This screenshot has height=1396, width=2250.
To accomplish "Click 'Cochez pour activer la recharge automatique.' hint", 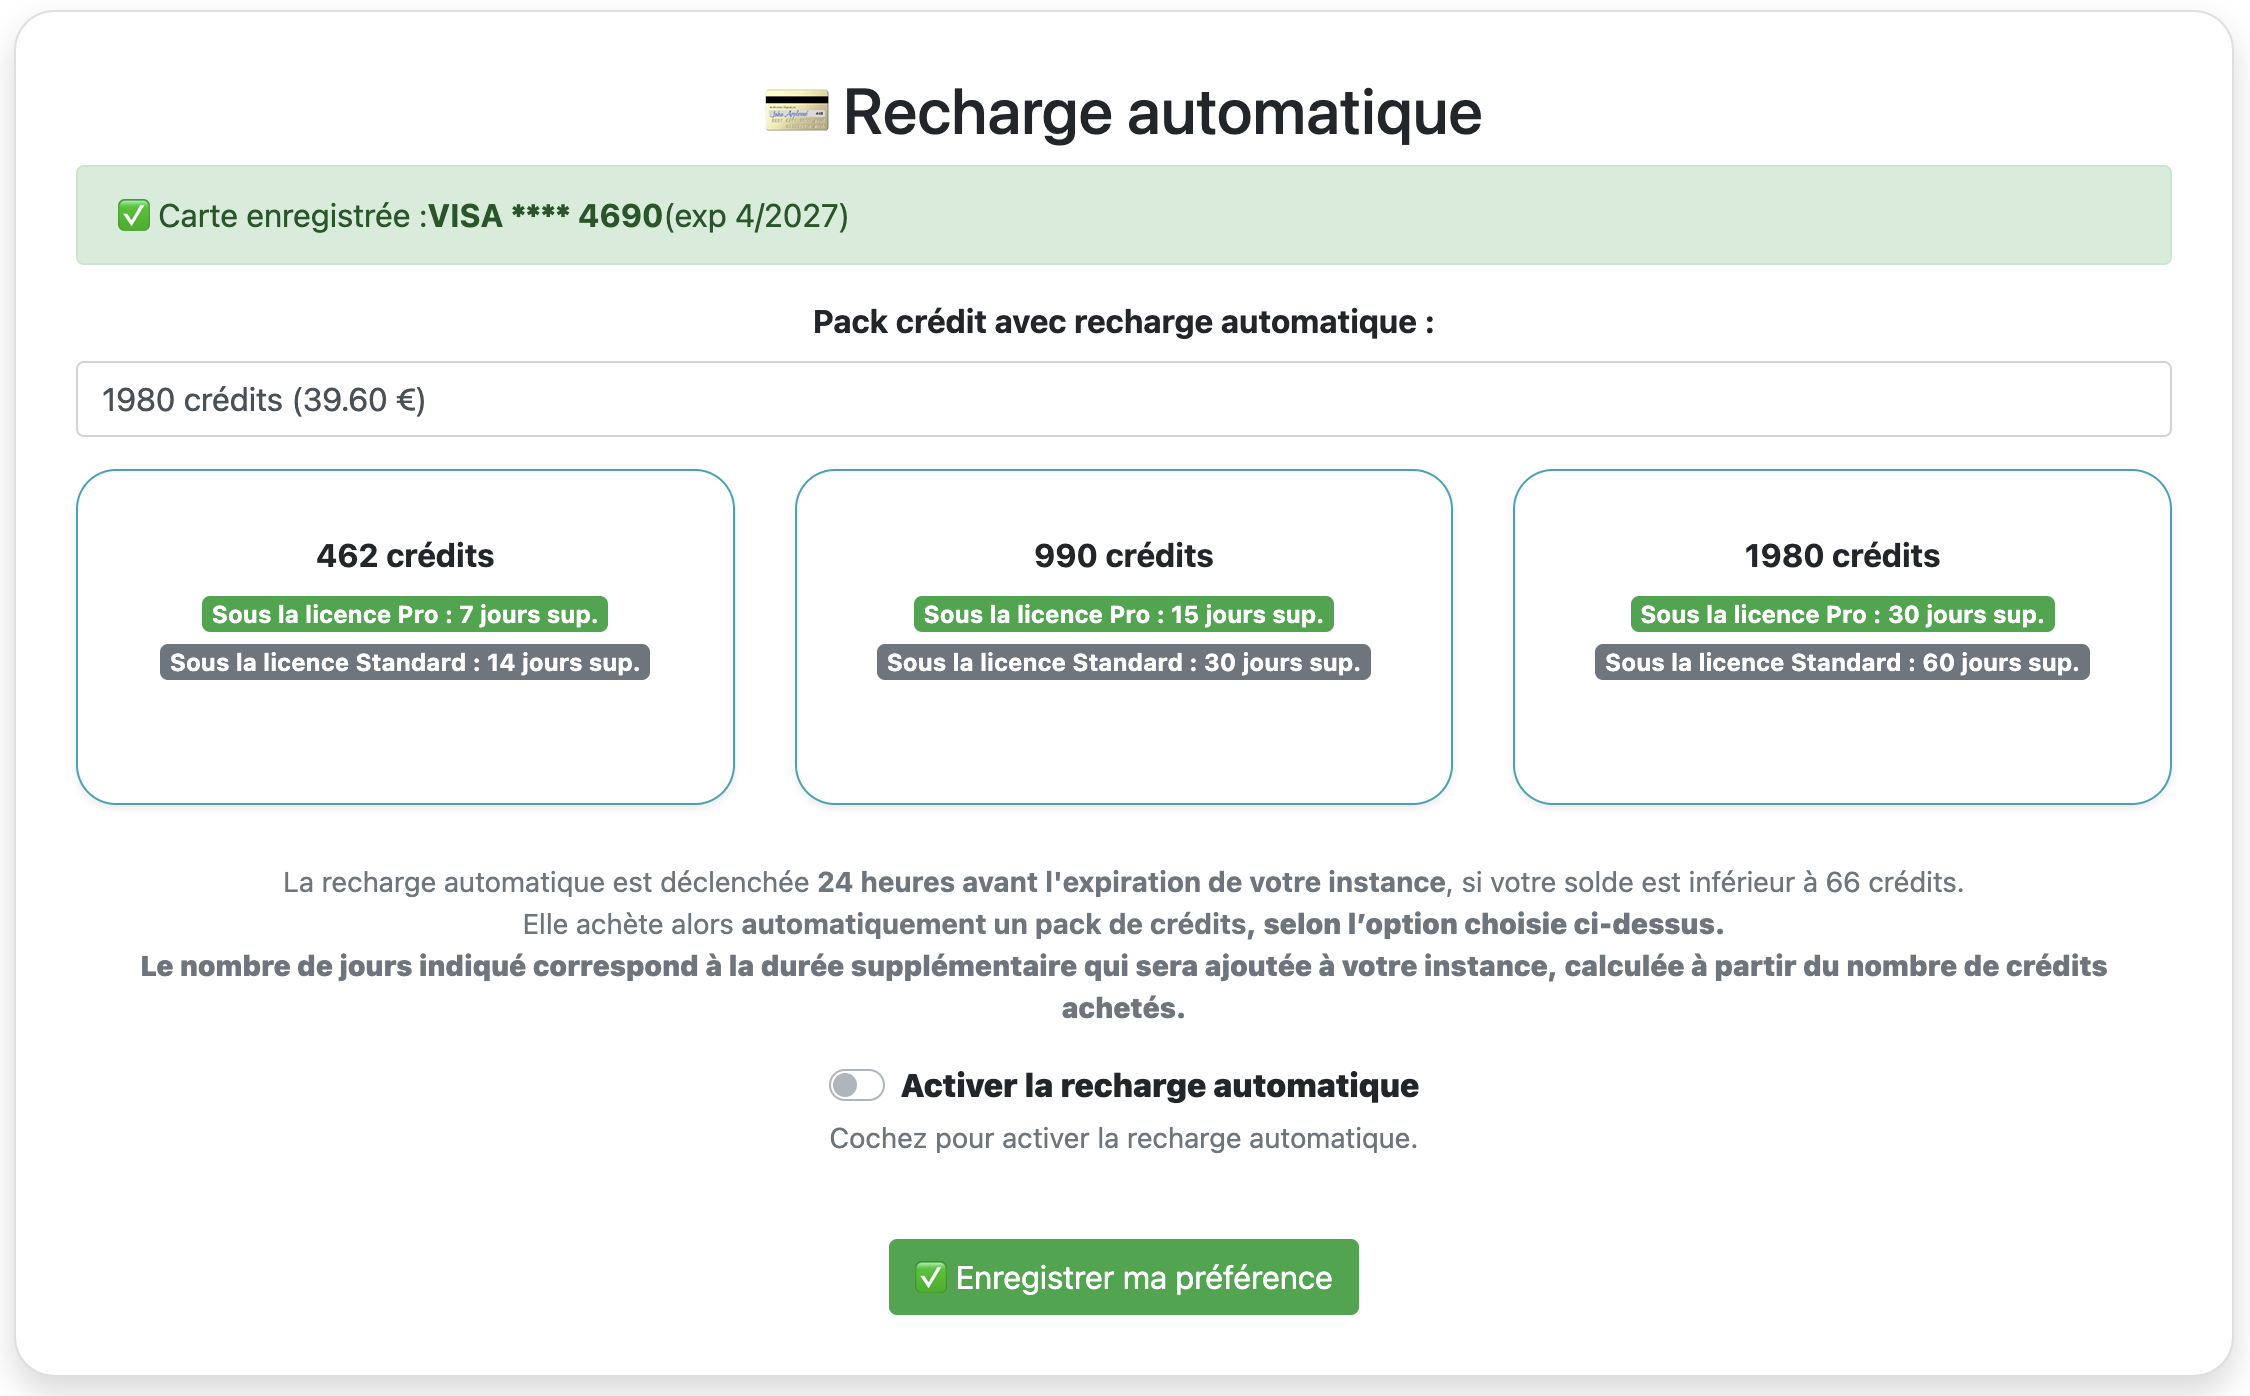I will point(1123,1138).
